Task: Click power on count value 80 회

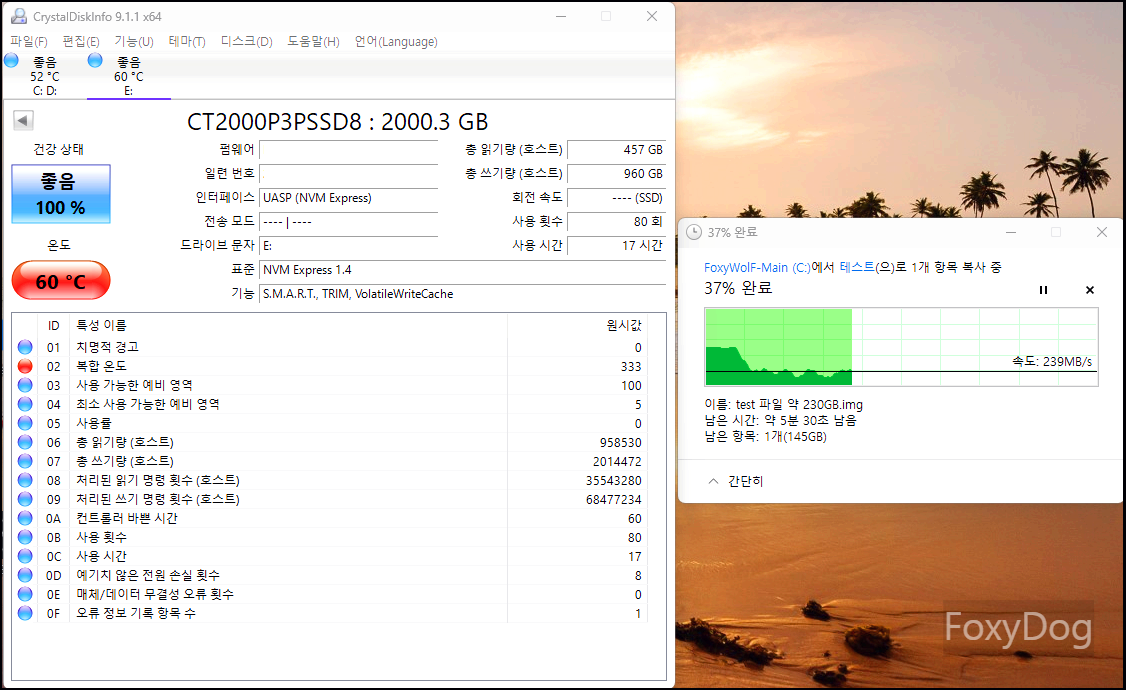Action: [x=616, y=222]
